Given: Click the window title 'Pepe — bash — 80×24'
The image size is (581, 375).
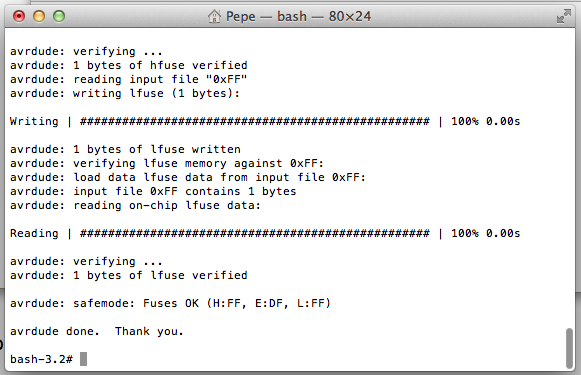Looking at the screenshot, I should (x=298, y=16).
